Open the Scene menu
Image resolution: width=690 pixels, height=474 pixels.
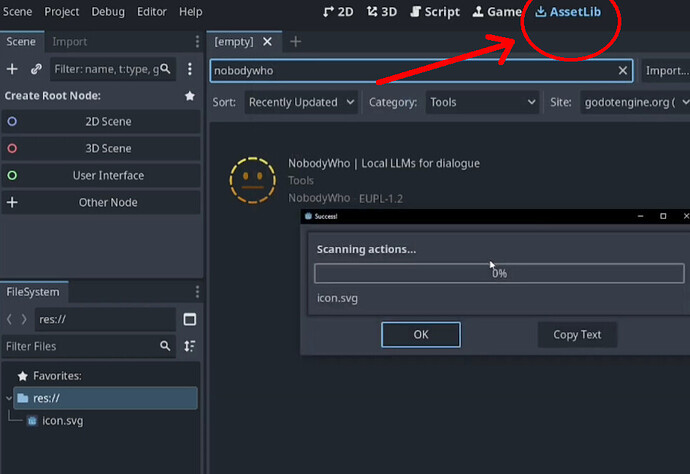[17, 11]
